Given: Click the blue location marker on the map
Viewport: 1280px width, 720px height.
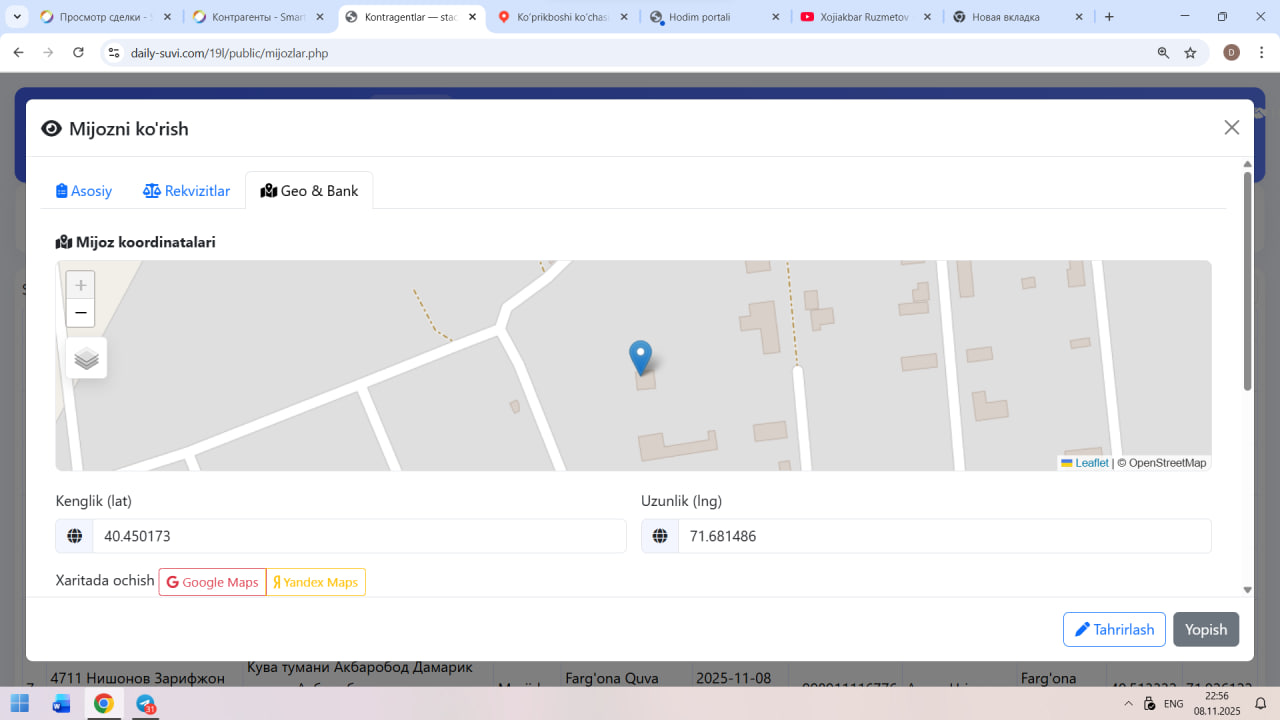Looking at the screenshot, I should tap(640, 357).
